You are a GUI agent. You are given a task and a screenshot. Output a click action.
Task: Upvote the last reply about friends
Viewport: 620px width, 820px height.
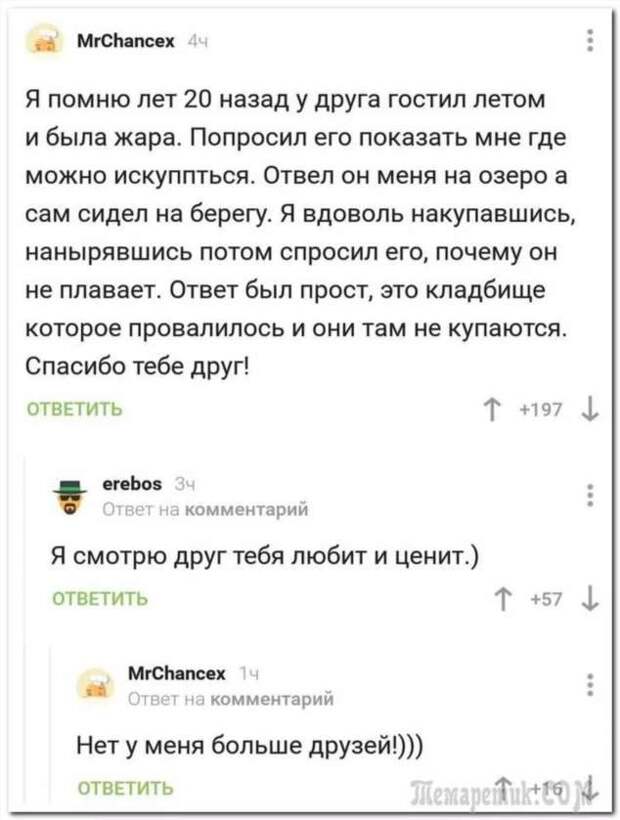click(x=503, y=788)
